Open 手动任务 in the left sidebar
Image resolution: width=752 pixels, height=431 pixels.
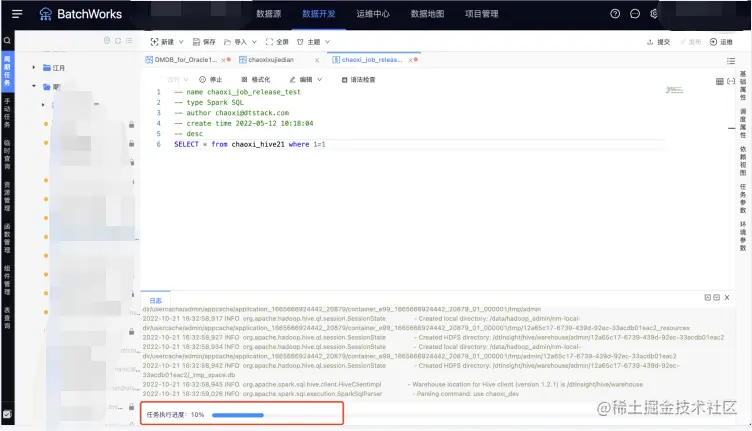tap(7, 113)
